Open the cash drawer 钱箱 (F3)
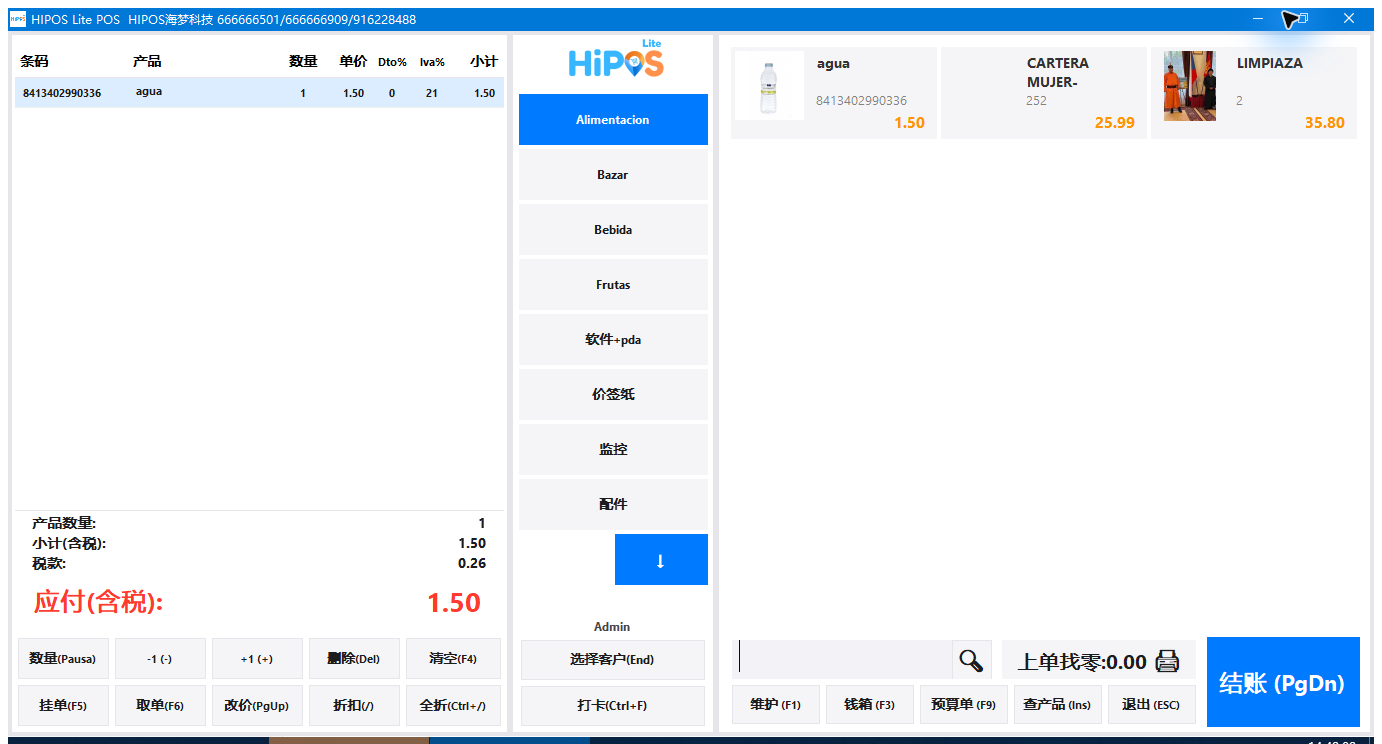 870,705
